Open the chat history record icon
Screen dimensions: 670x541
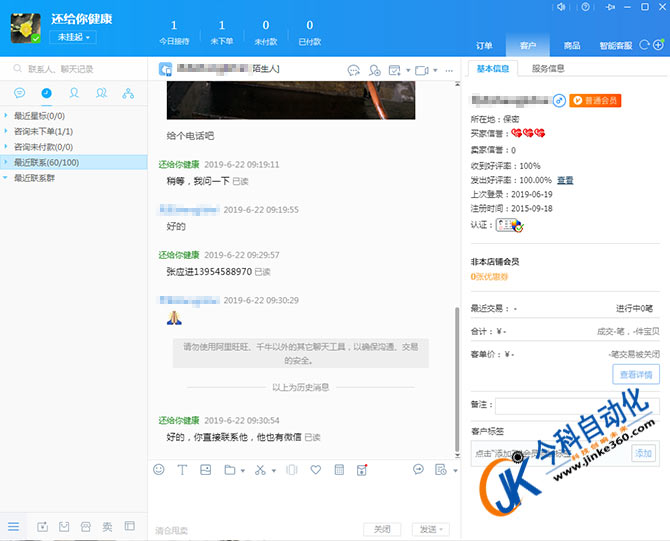tap(440, 470)
